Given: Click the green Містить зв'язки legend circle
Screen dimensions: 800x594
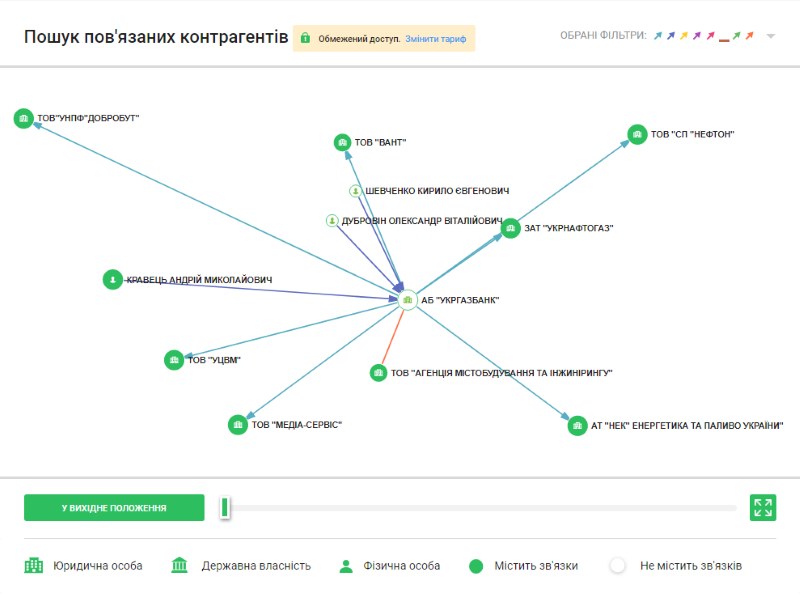Looking at the screenshot, I should tap(476, 566).
